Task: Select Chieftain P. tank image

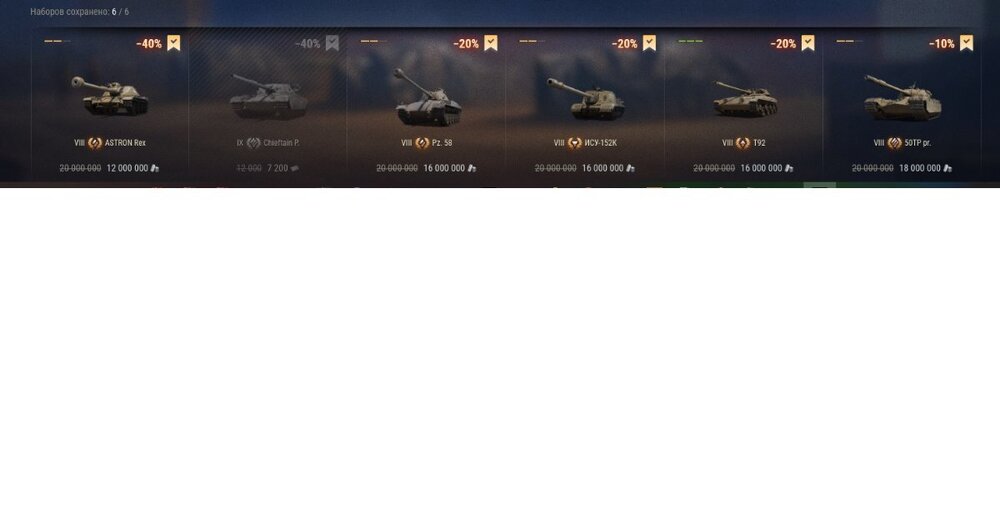Action: (x=268, y=97)
